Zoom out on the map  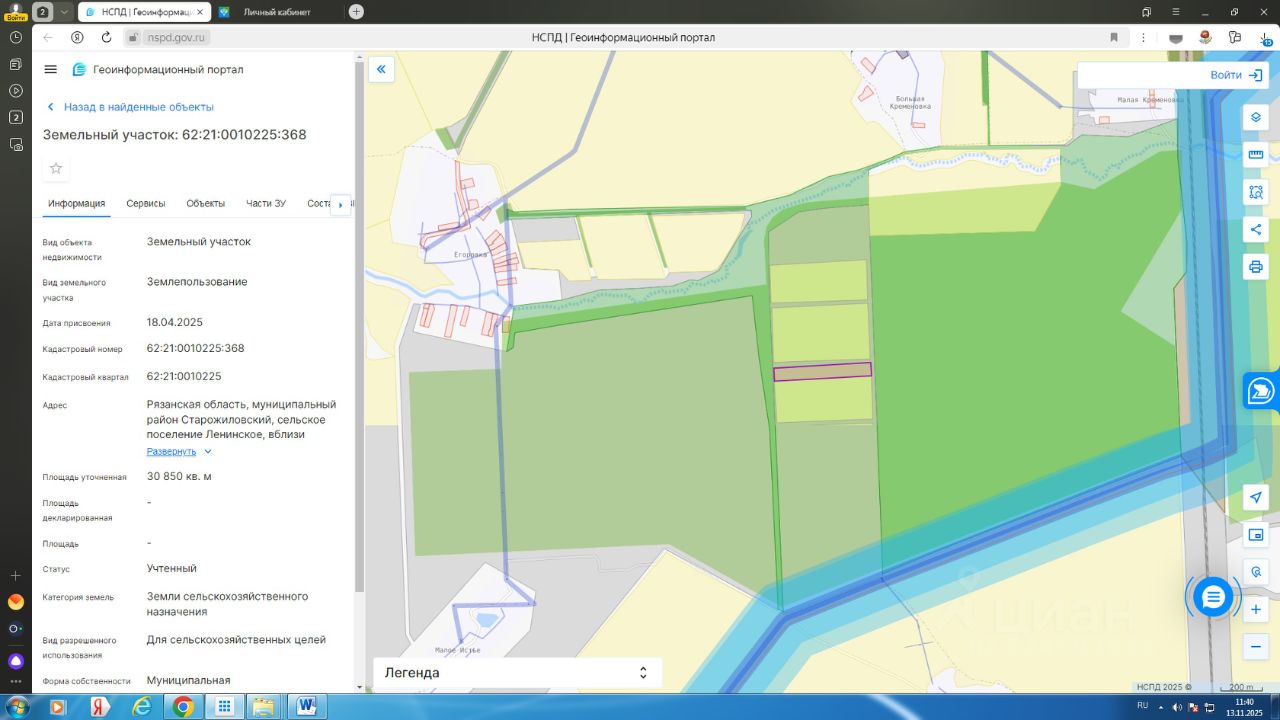click(x=1256, y=646)
